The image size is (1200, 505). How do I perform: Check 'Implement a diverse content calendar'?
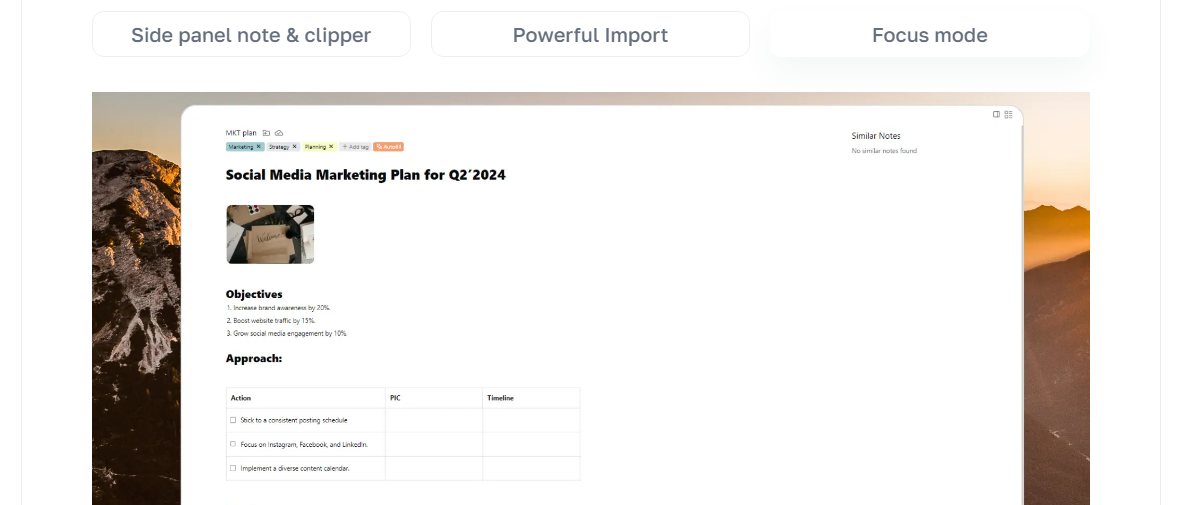tap(233, 468)
